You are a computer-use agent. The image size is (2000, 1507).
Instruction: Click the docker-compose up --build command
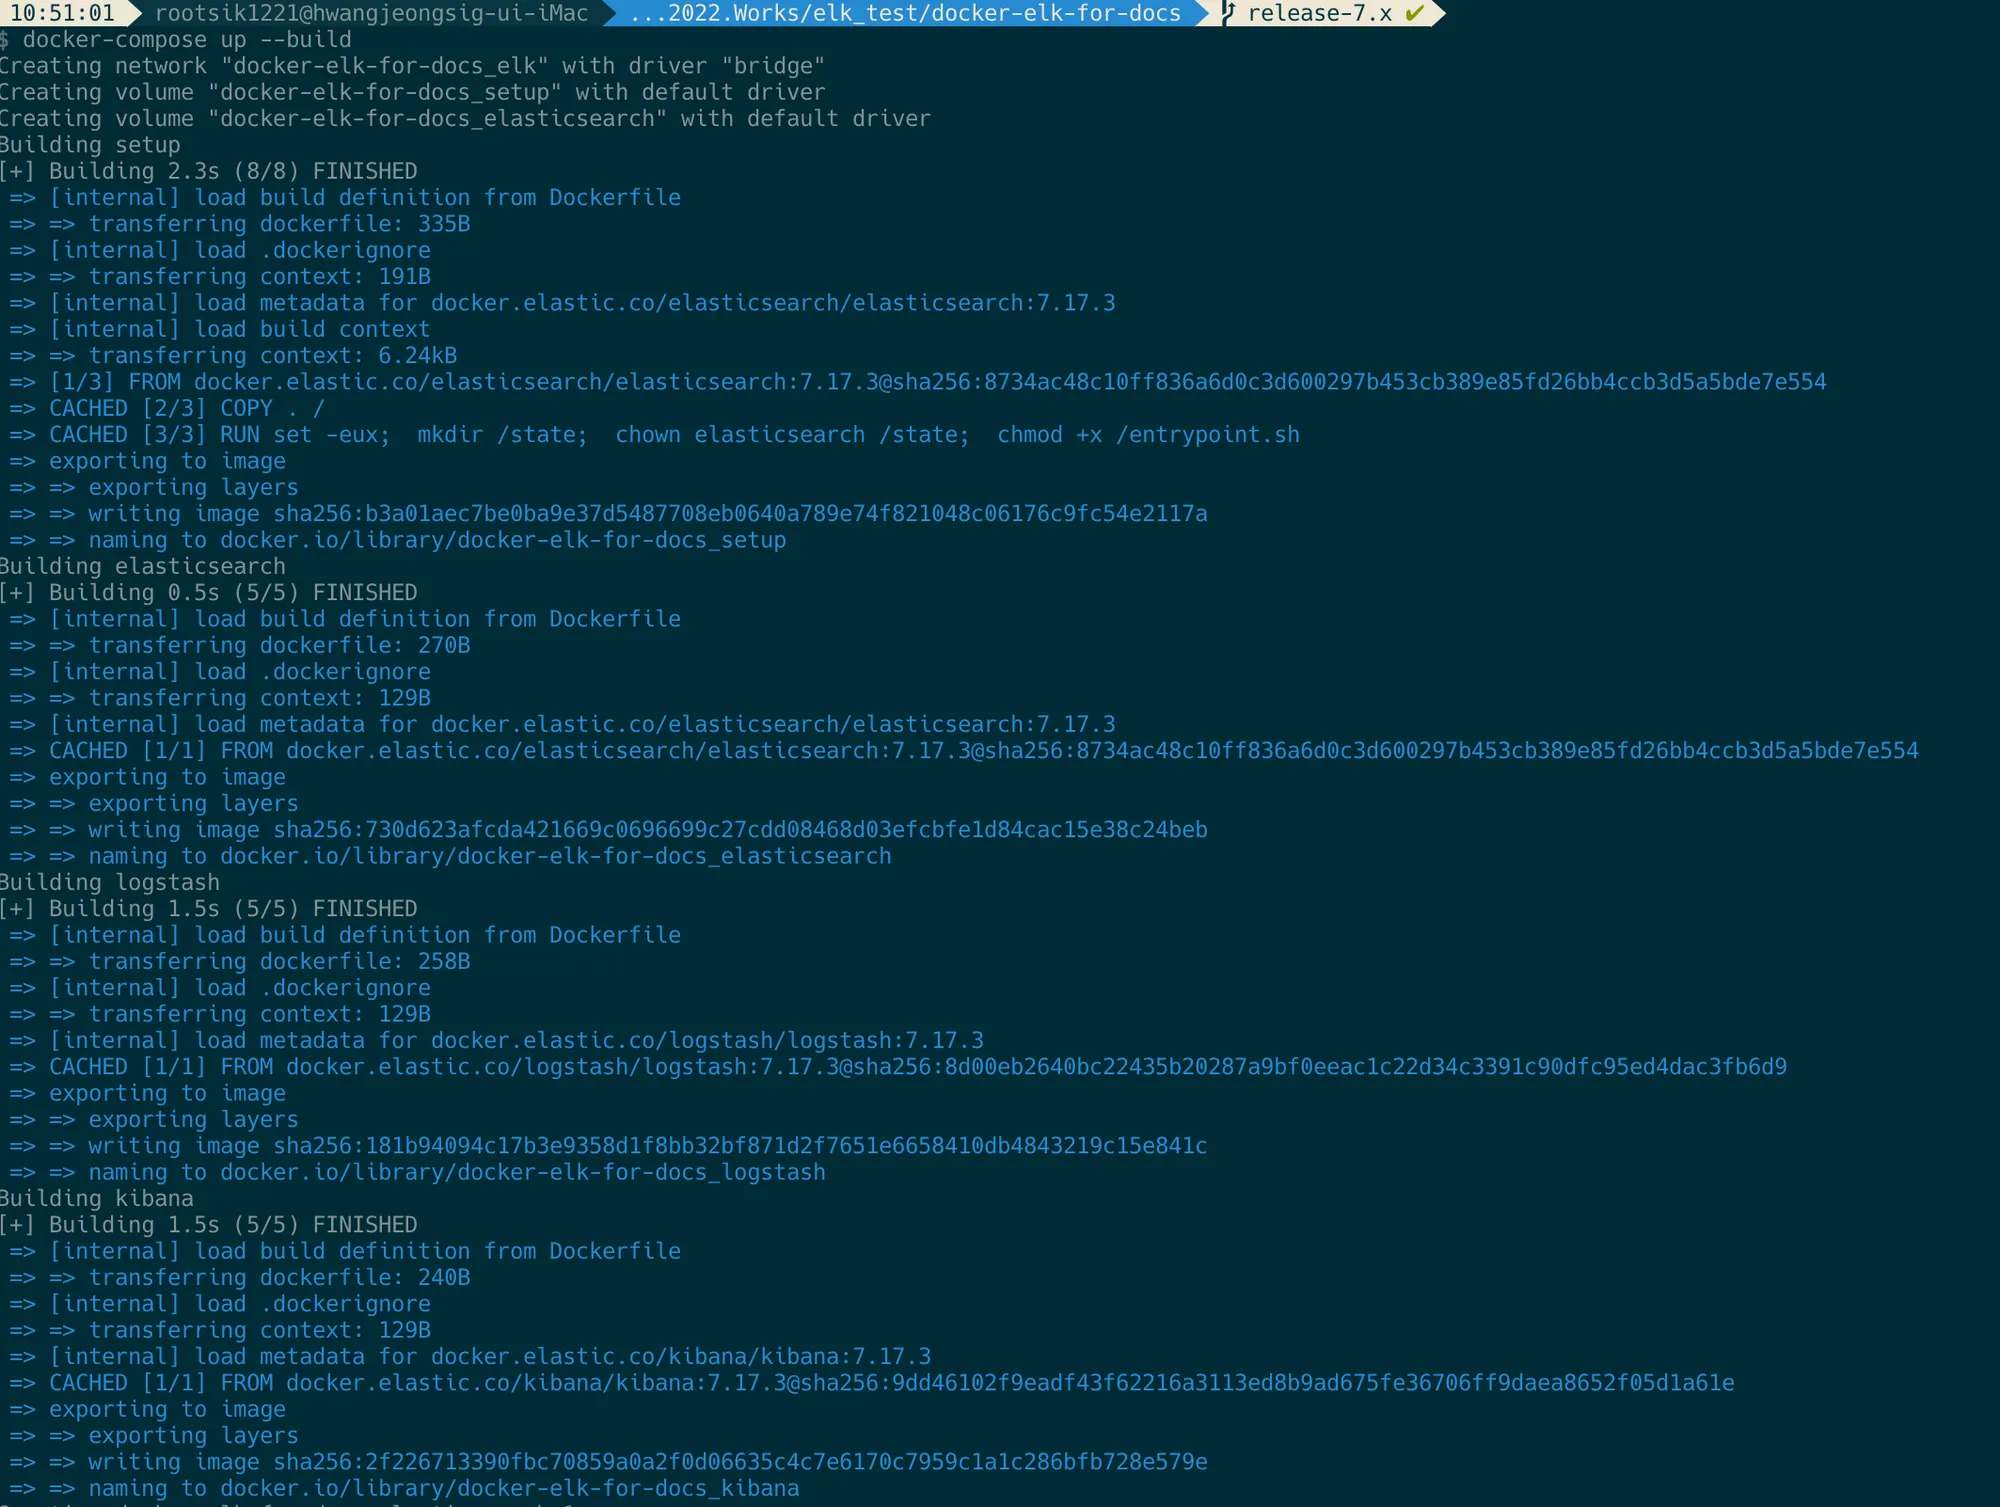coord(187,40)
